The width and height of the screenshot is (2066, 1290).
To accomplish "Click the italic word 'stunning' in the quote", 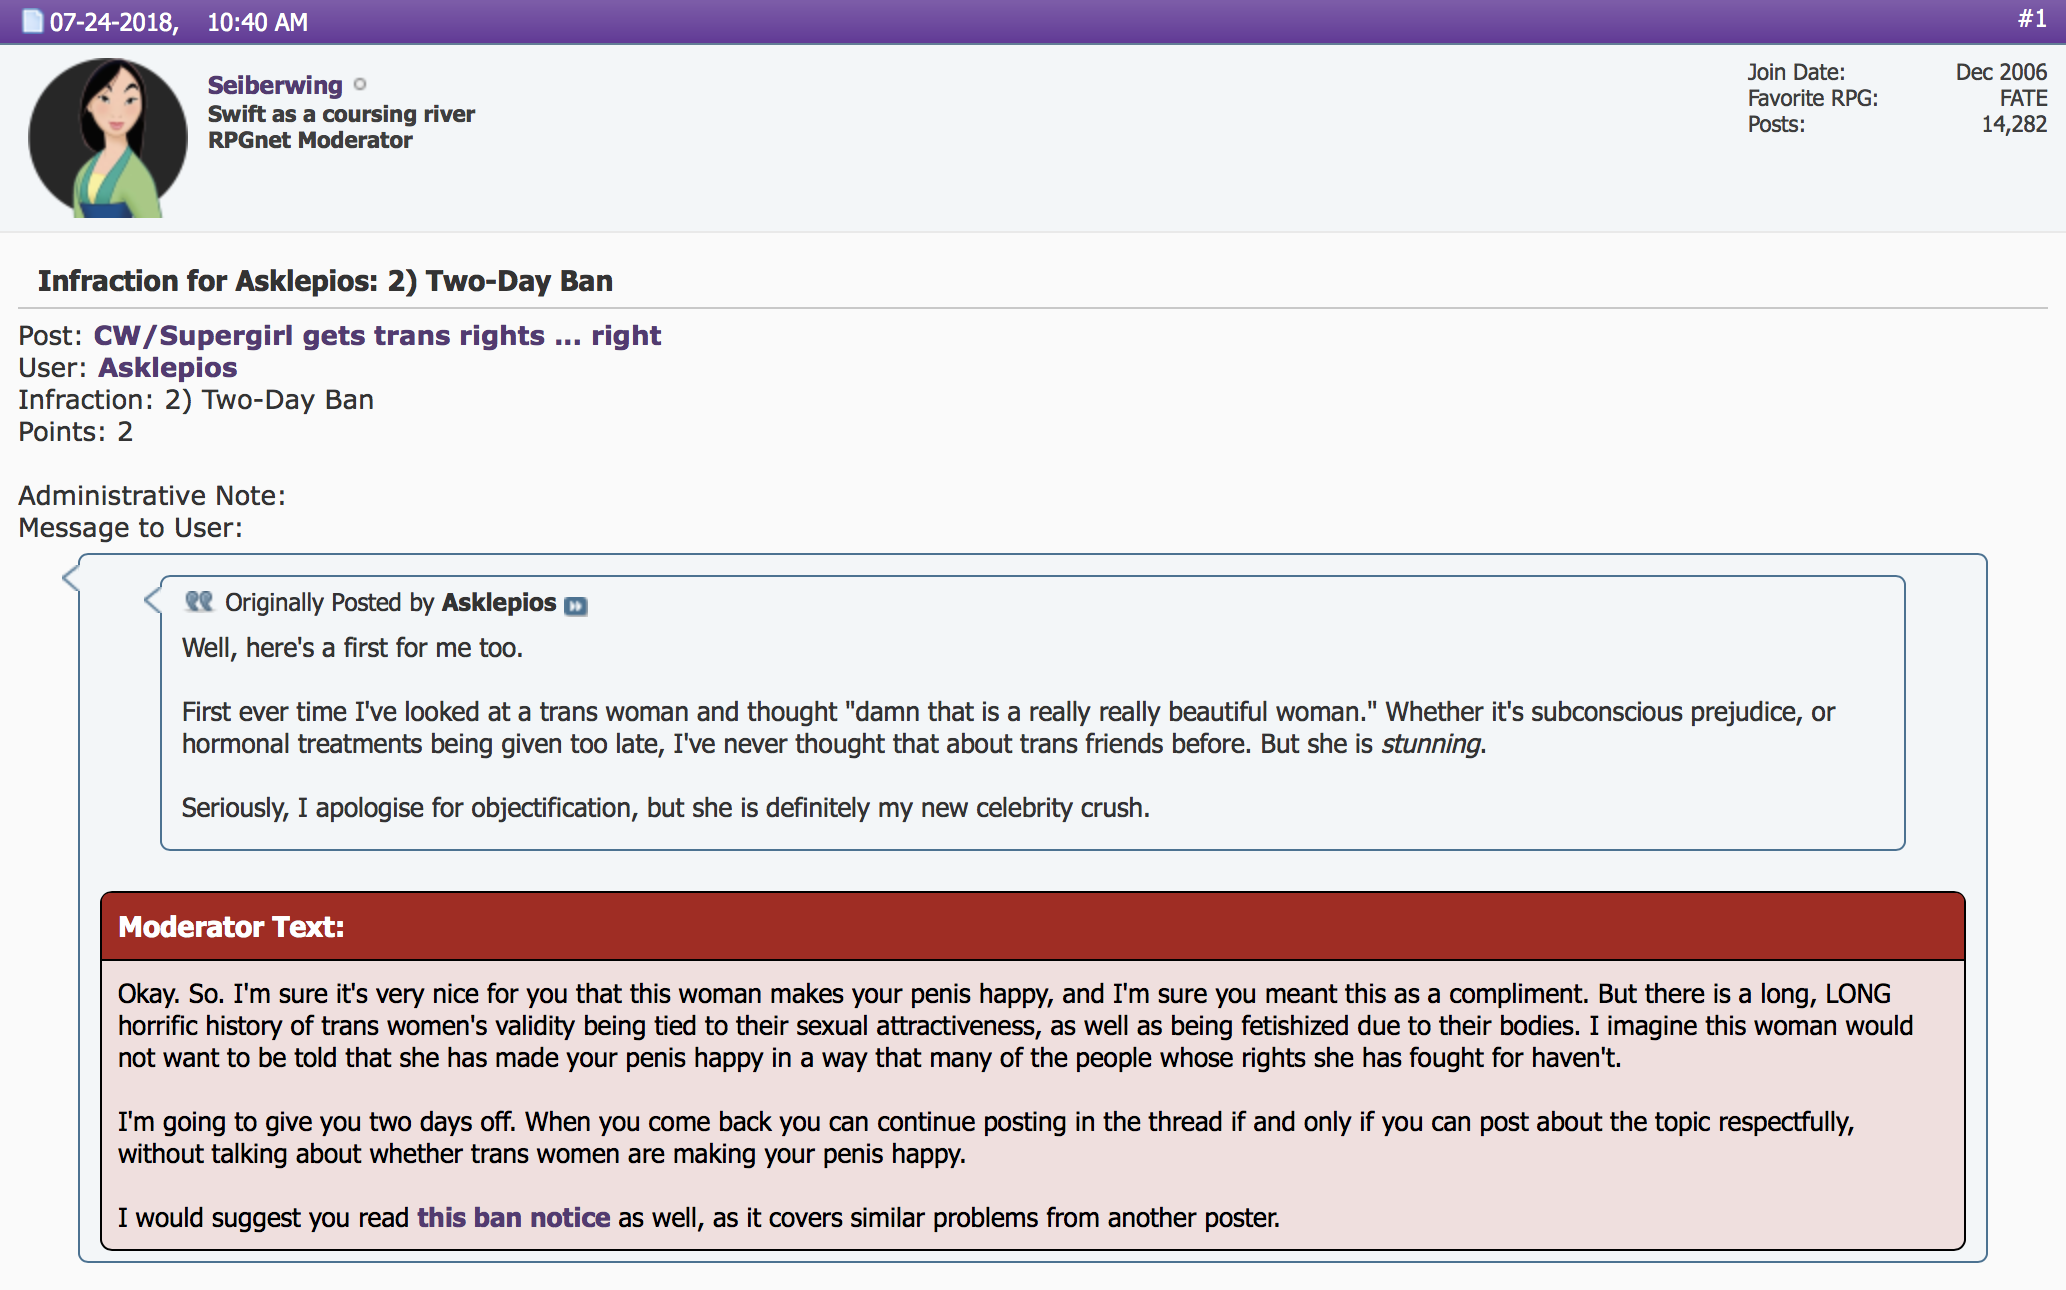I will click(x=1431, y=743).
